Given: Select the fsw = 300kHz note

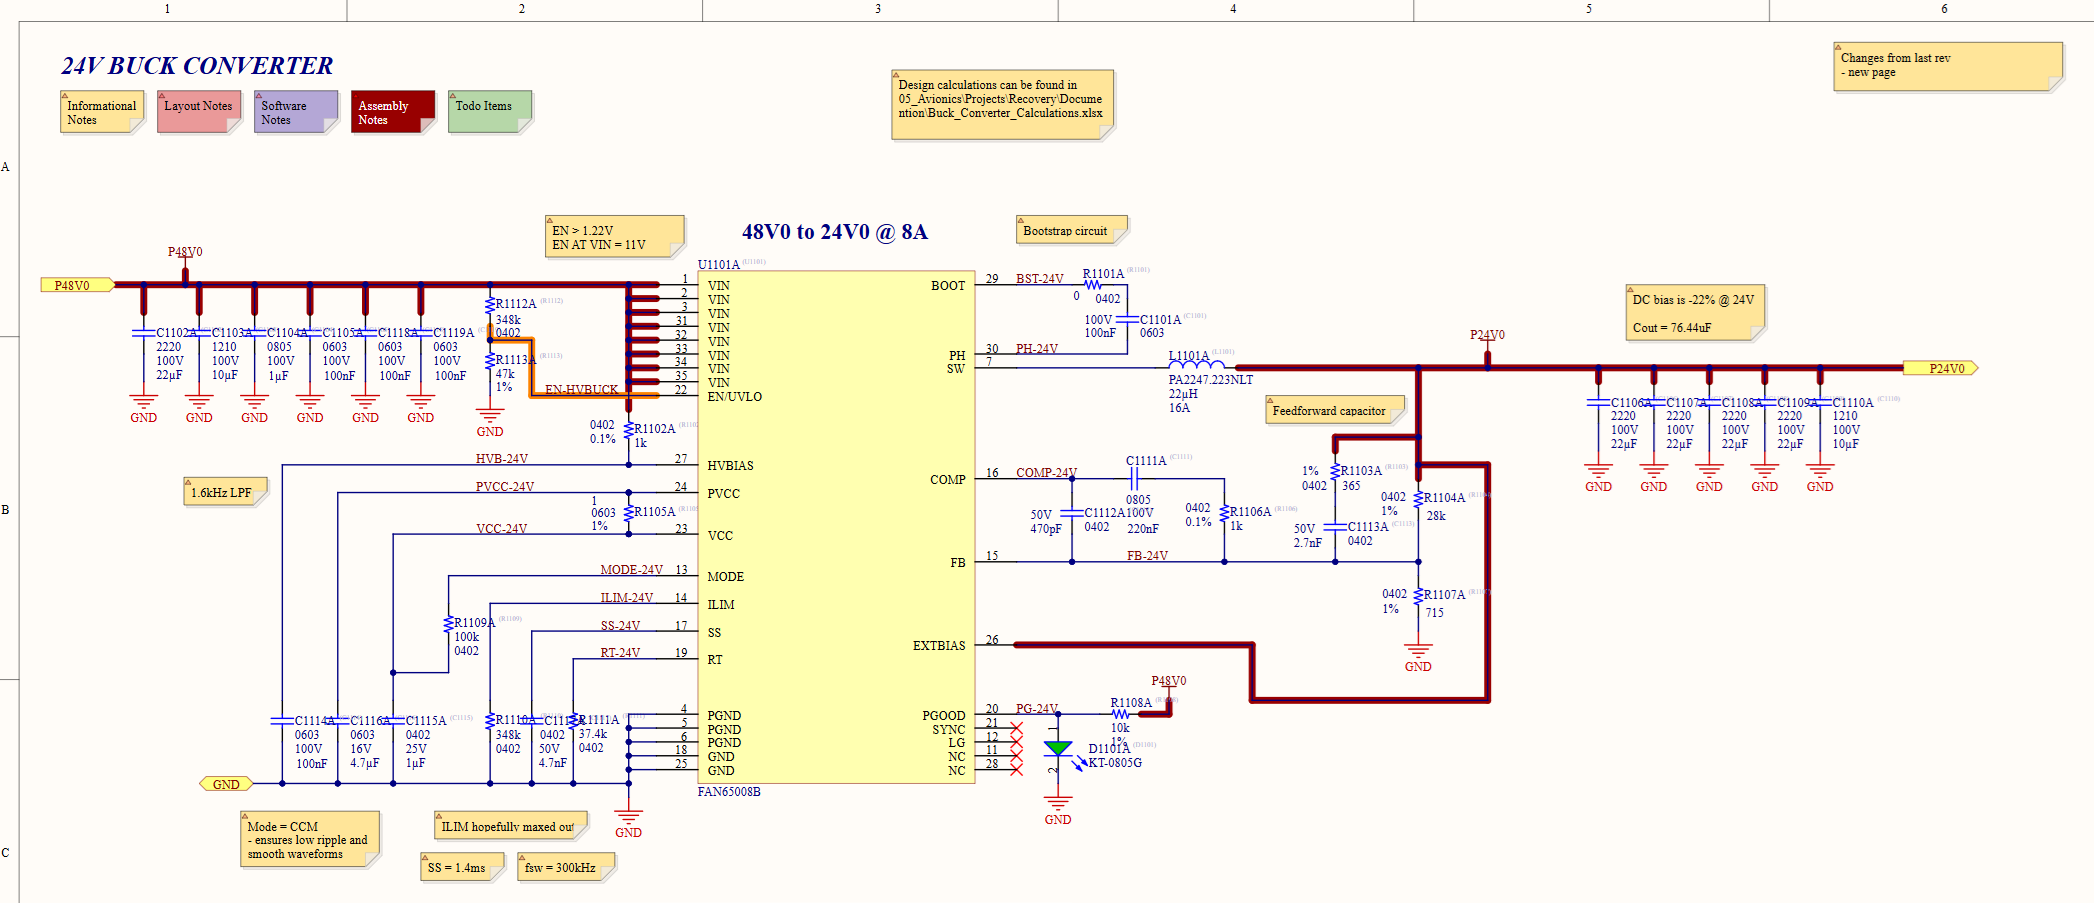Looking at the screenshot, I should (566, 867).
